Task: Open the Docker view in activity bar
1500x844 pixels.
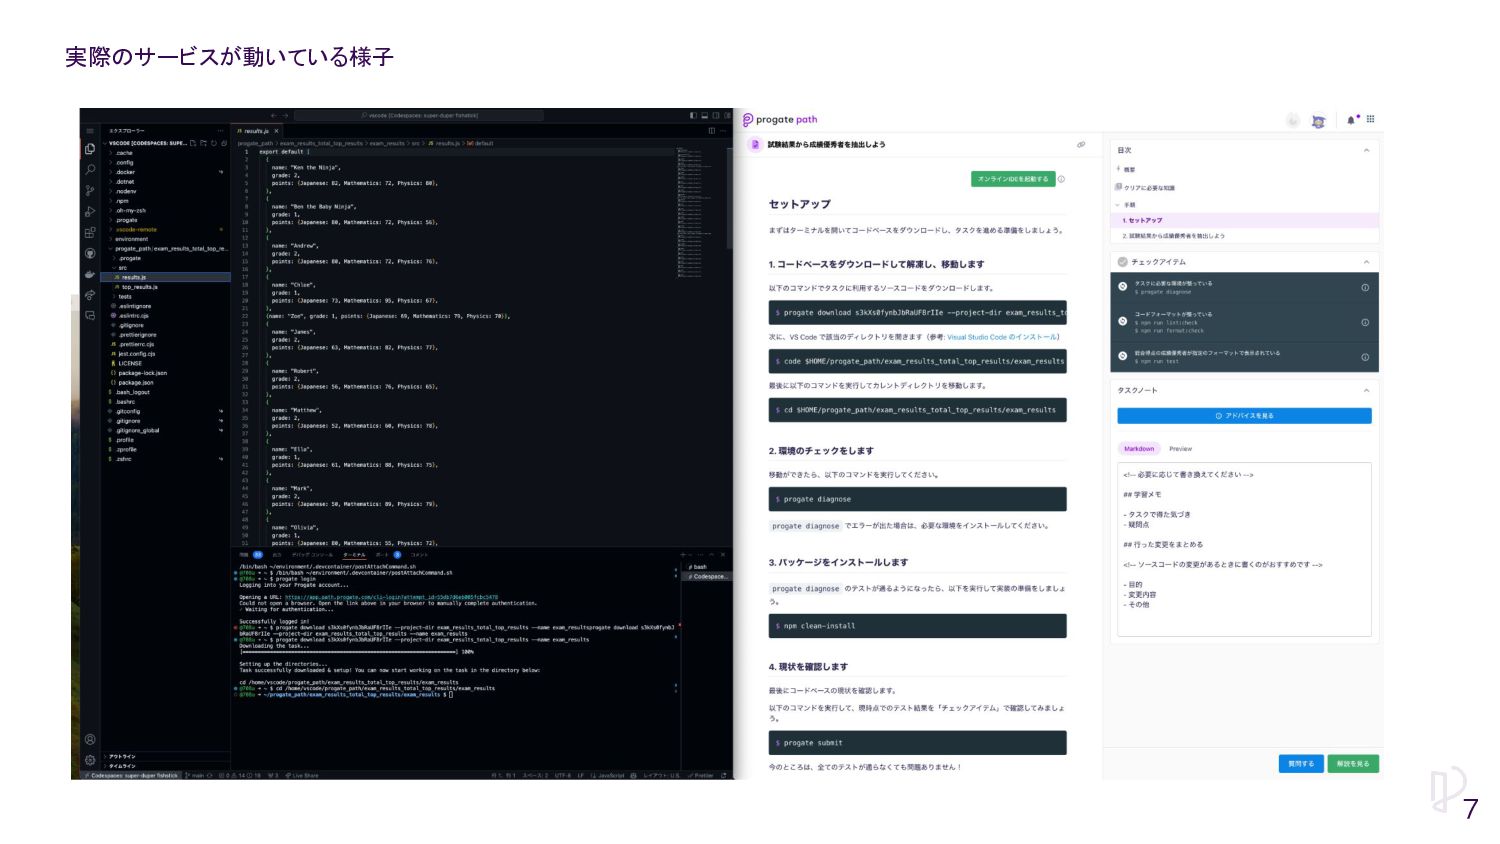Action: (x=90, y=274)
